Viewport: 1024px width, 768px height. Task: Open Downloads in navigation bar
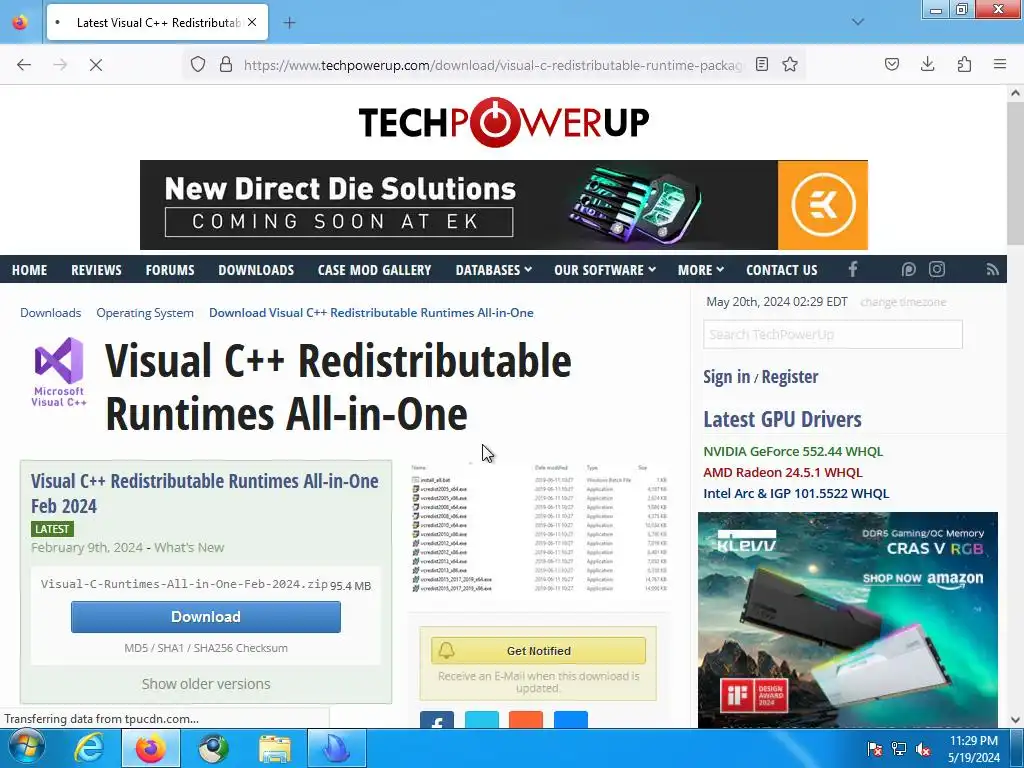point(256,270)
